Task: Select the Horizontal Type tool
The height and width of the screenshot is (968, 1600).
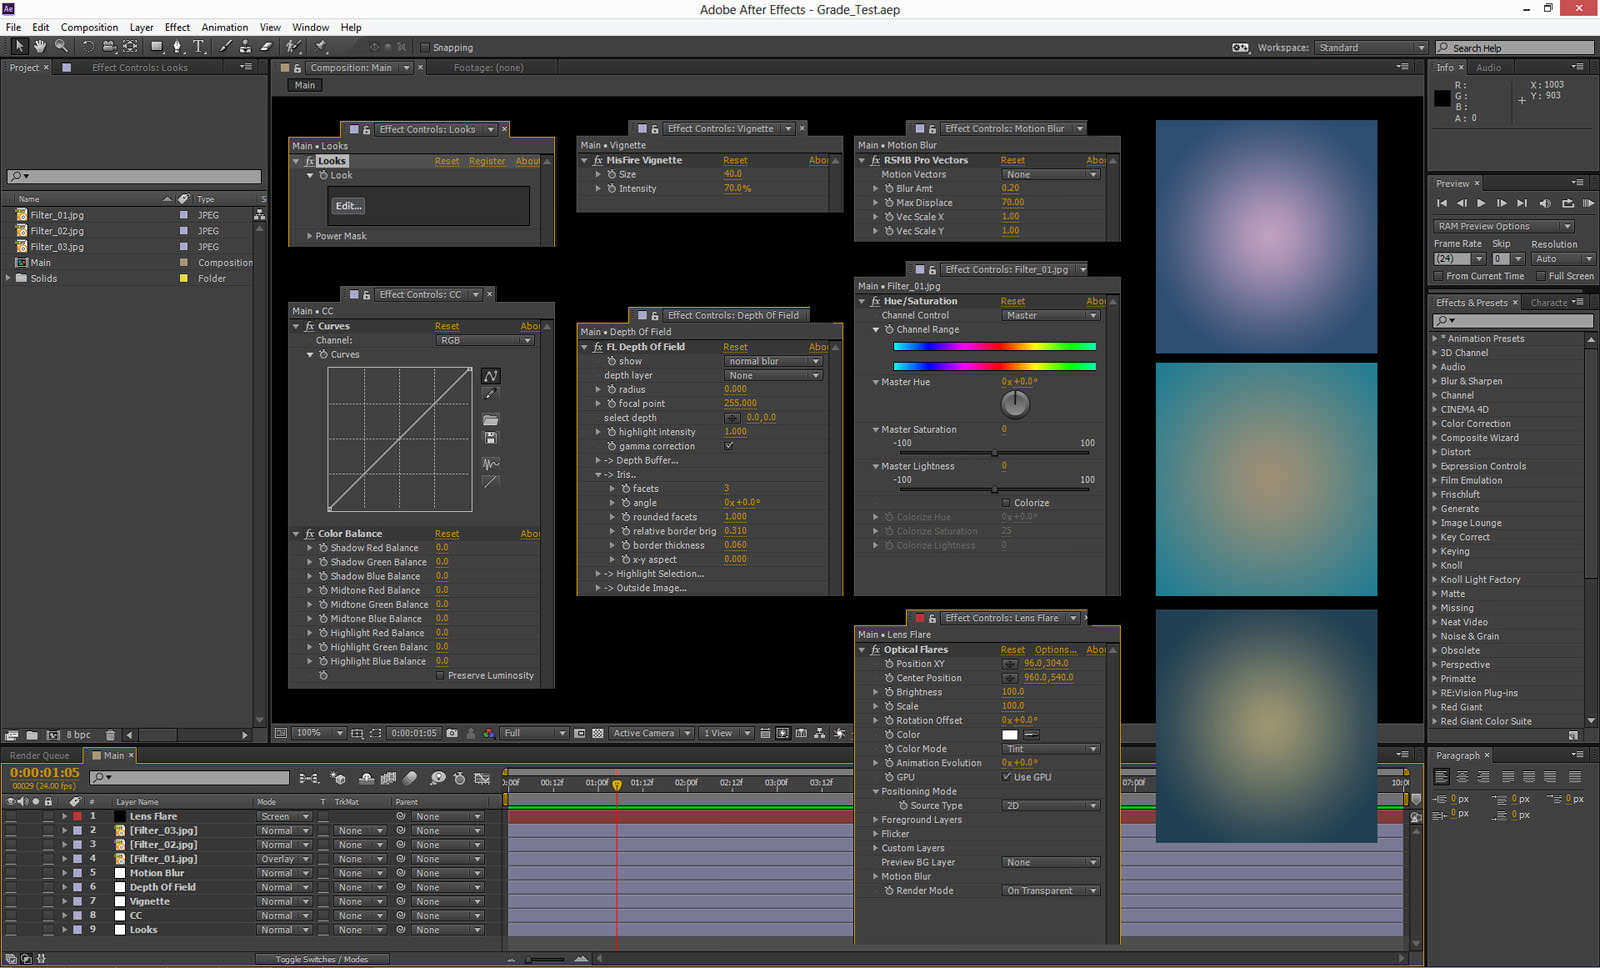Action: coord(199,46)
